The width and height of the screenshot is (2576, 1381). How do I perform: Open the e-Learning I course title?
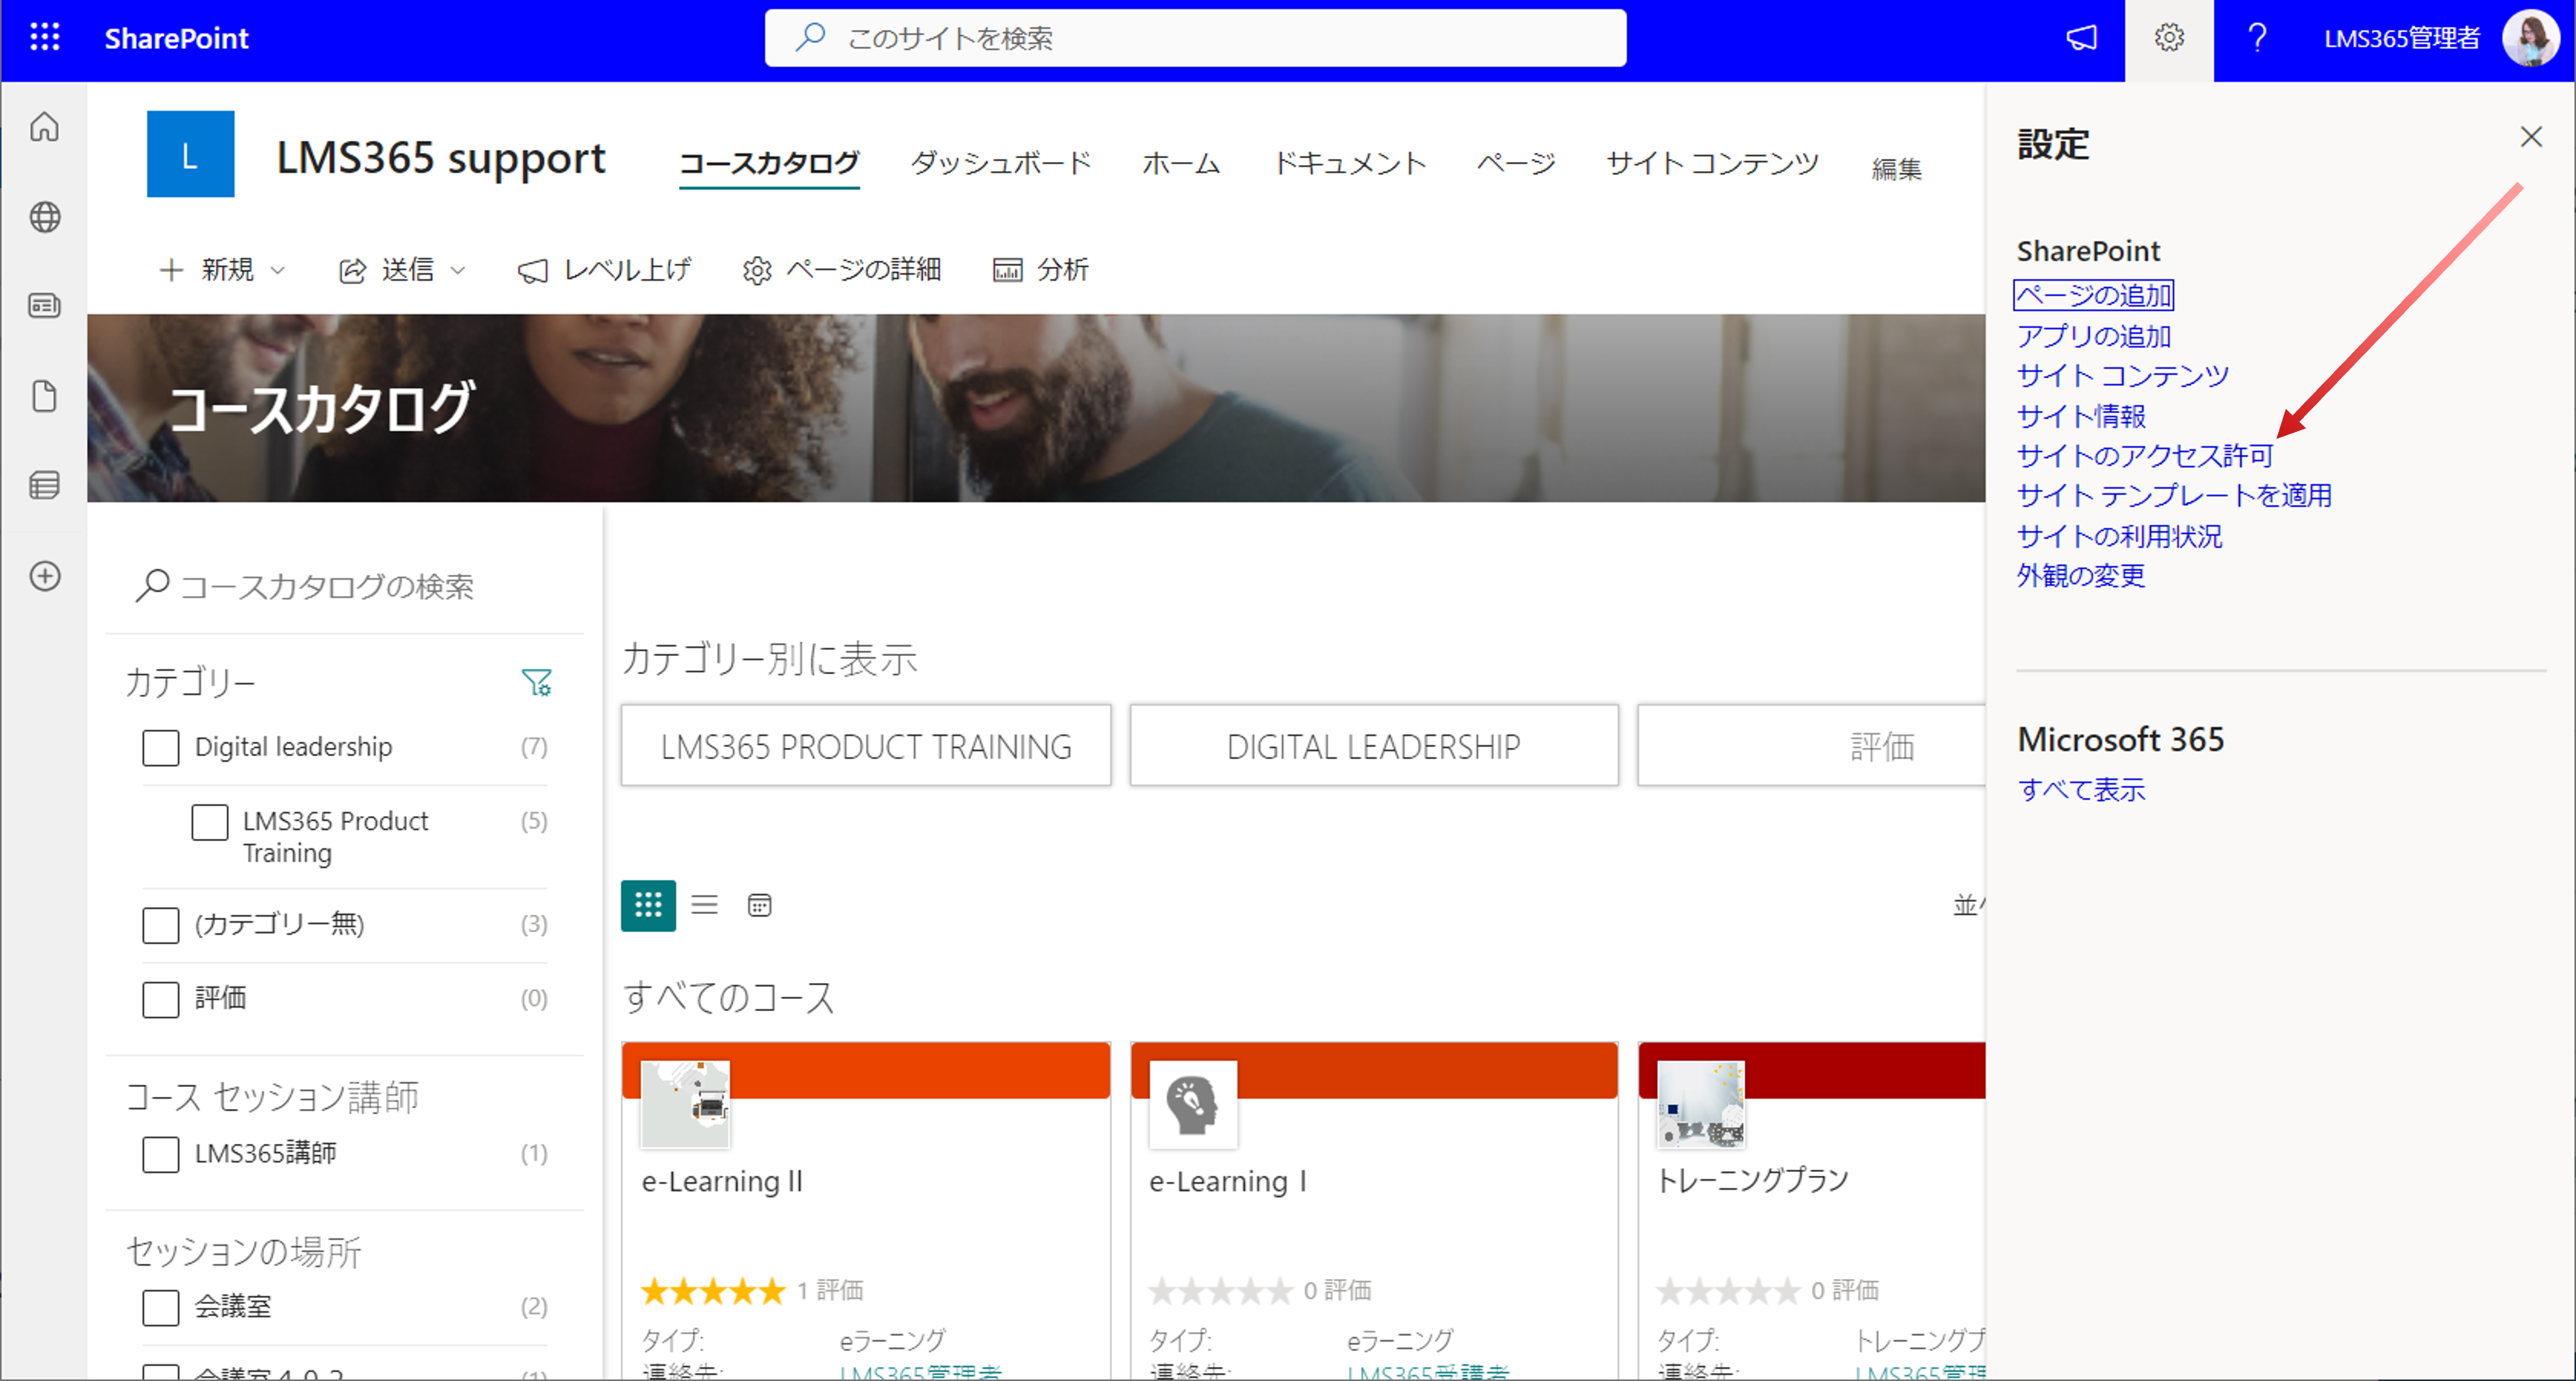click(1228, 1182)
